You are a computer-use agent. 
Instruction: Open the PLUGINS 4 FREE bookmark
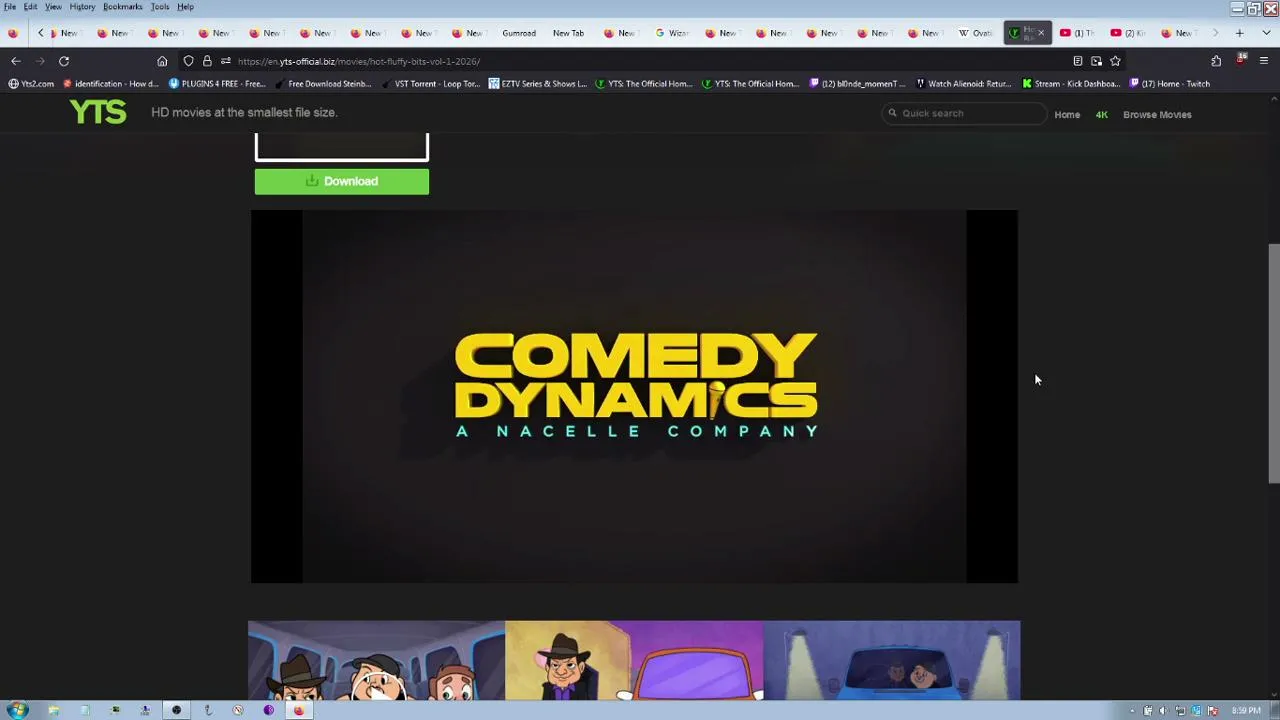[217, 84]
